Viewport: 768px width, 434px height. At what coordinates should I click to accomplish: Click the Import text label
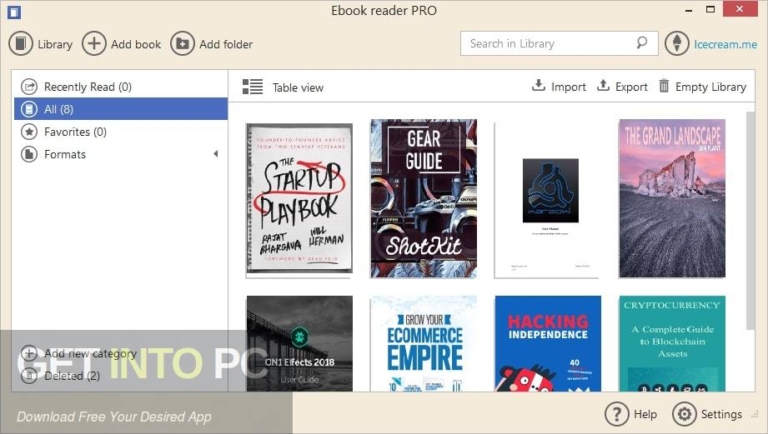(x=568, y=87)
